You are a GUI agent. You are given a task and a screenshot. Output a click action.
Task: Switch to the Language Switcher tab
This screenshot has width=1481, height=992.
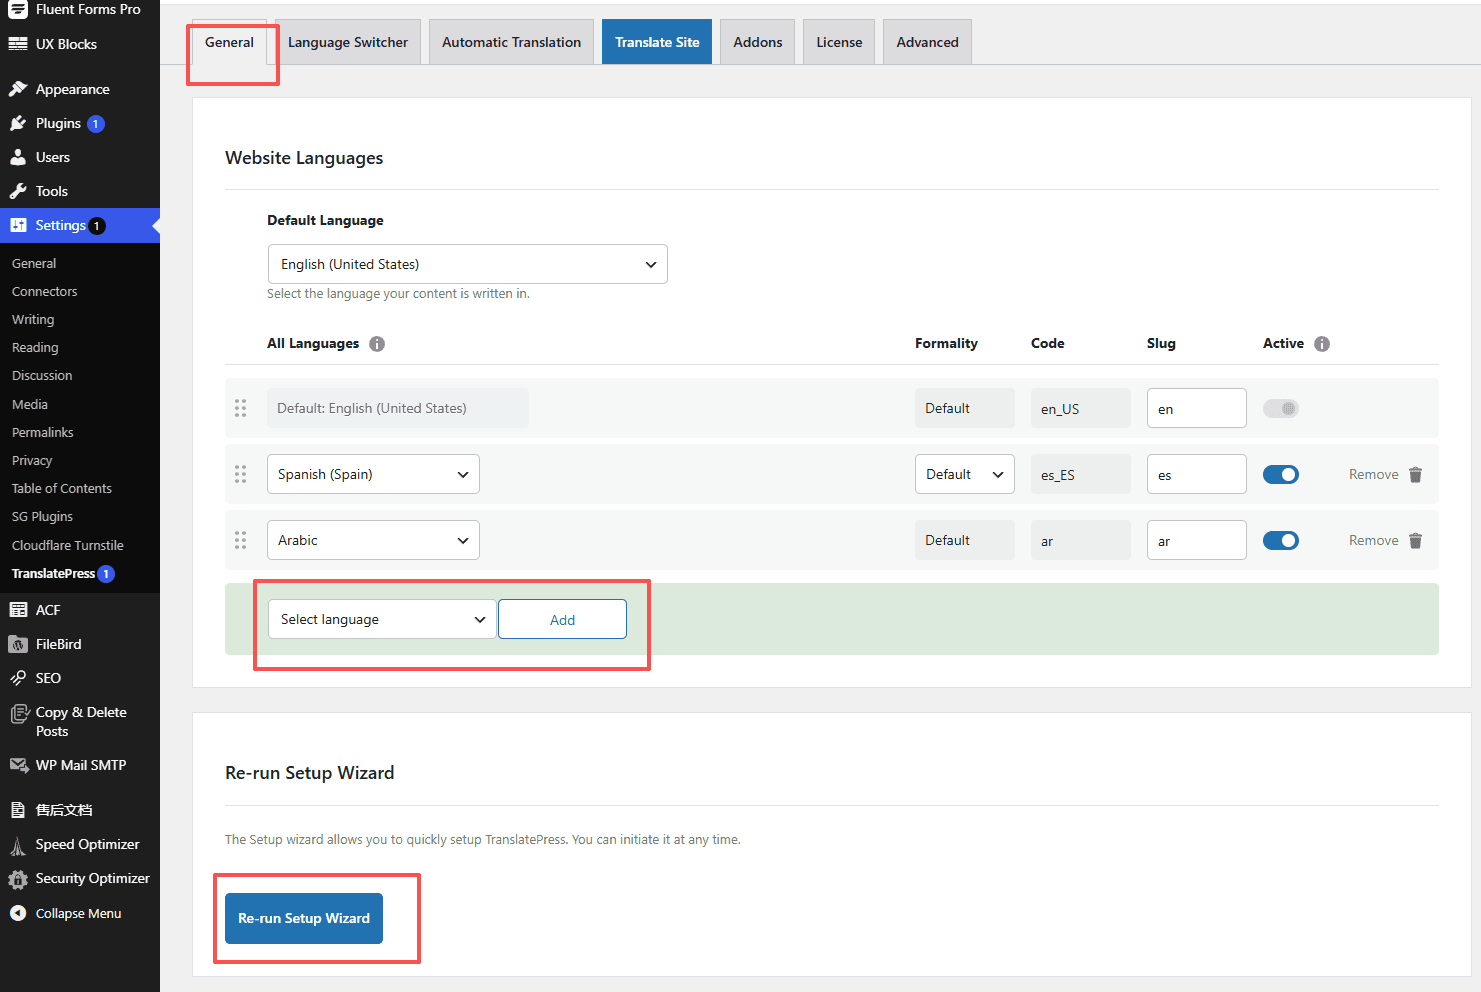(x=348, y=42)
